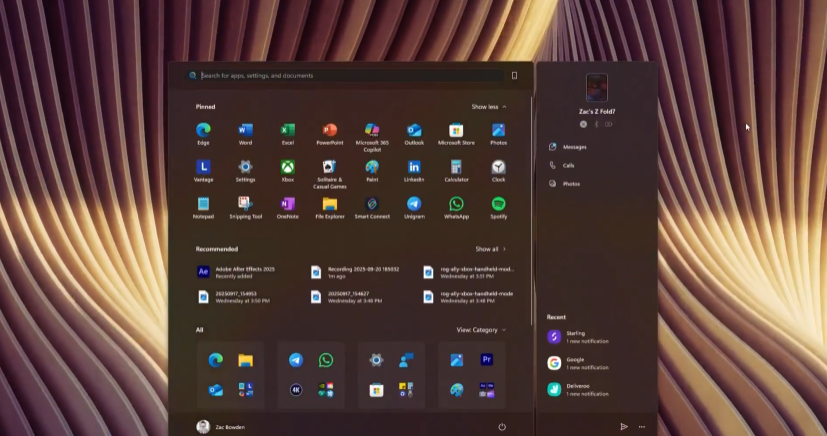Open the pinned Photos app
This screenshot has width=827, height=436.
498,134
